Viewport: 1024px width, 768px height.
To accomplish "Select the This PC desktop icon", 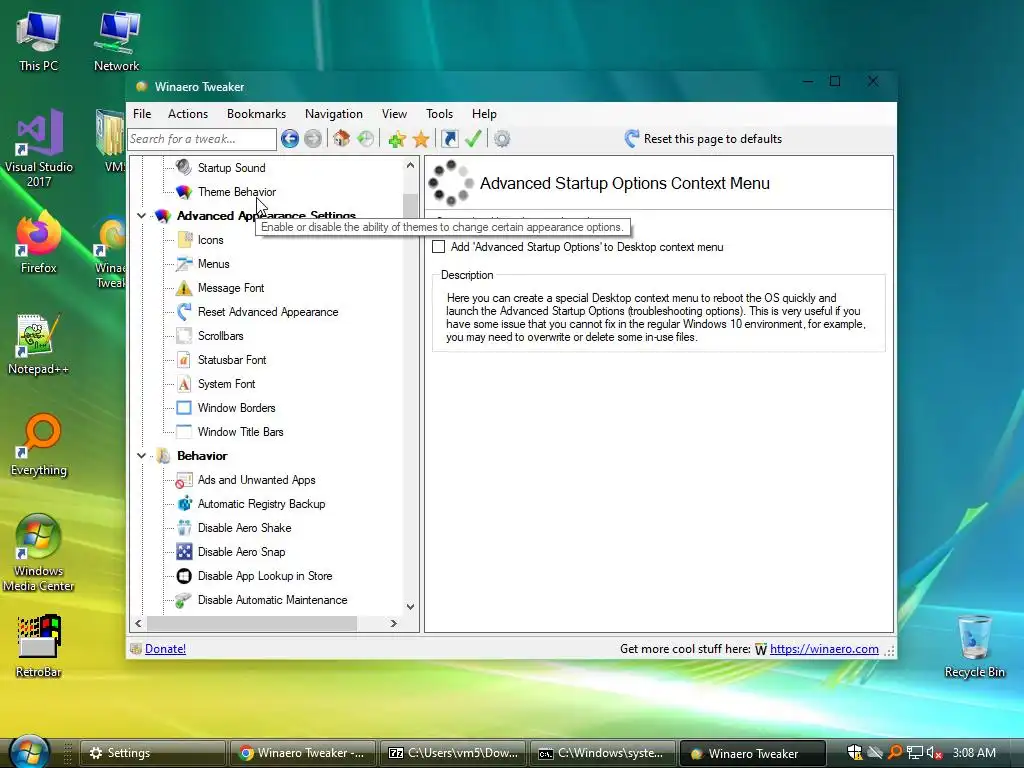I will (39, 42).
